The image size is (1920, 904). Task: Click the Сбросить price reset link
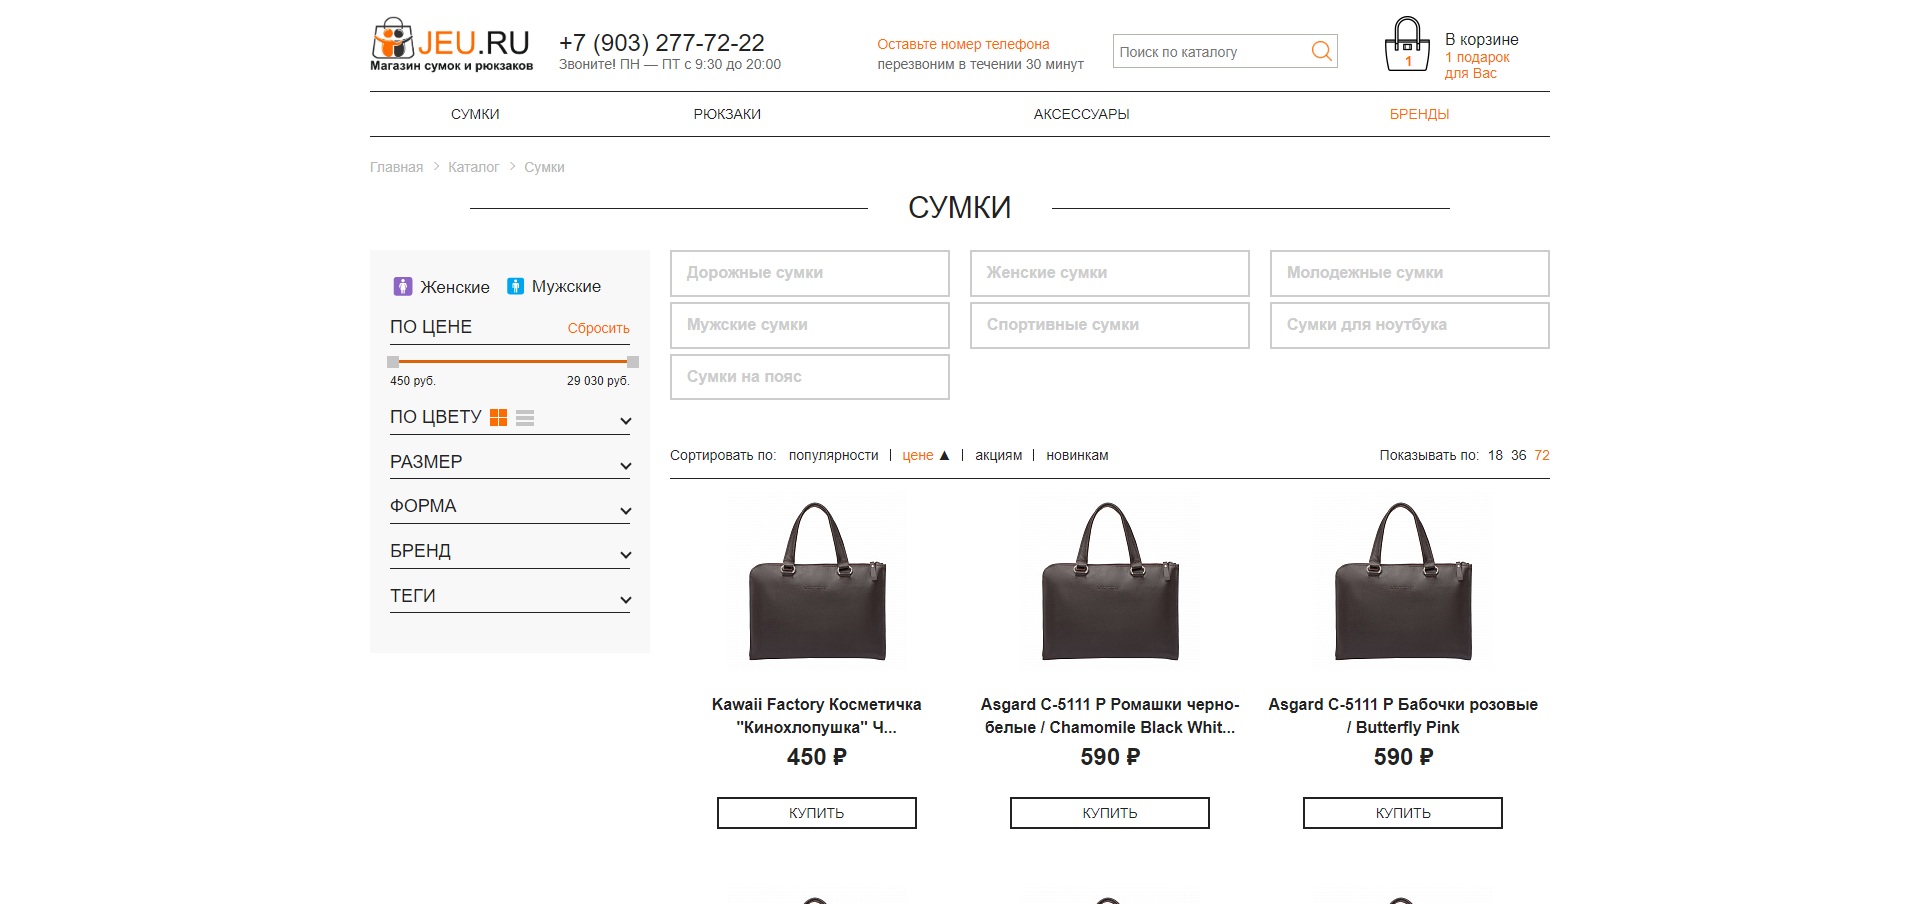coord(598,329)
